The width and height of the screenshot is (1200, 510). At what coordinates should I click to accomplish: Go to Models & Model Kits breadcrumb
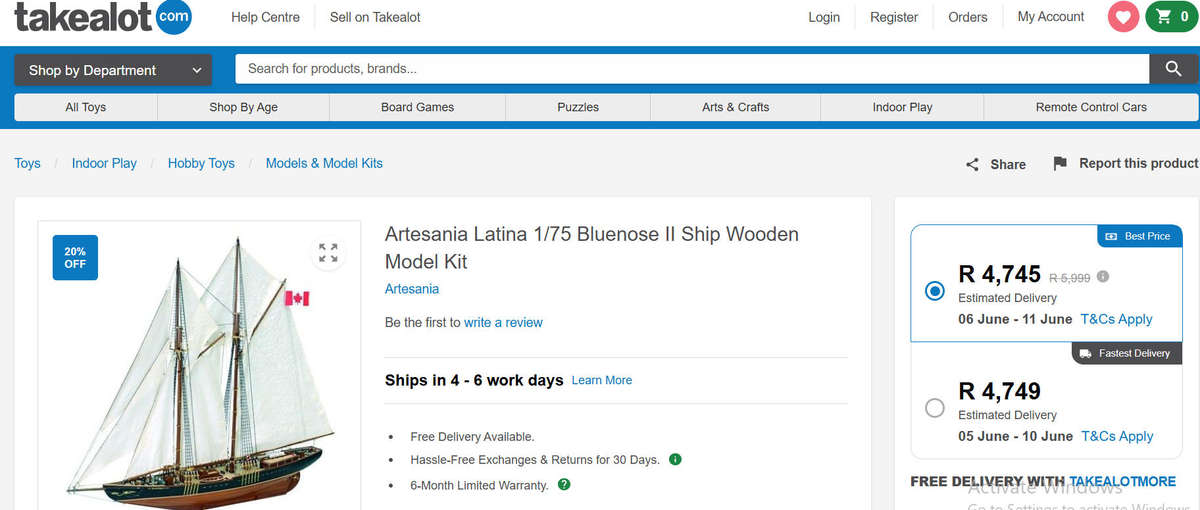pyautogui.click(x=324, y=163)
